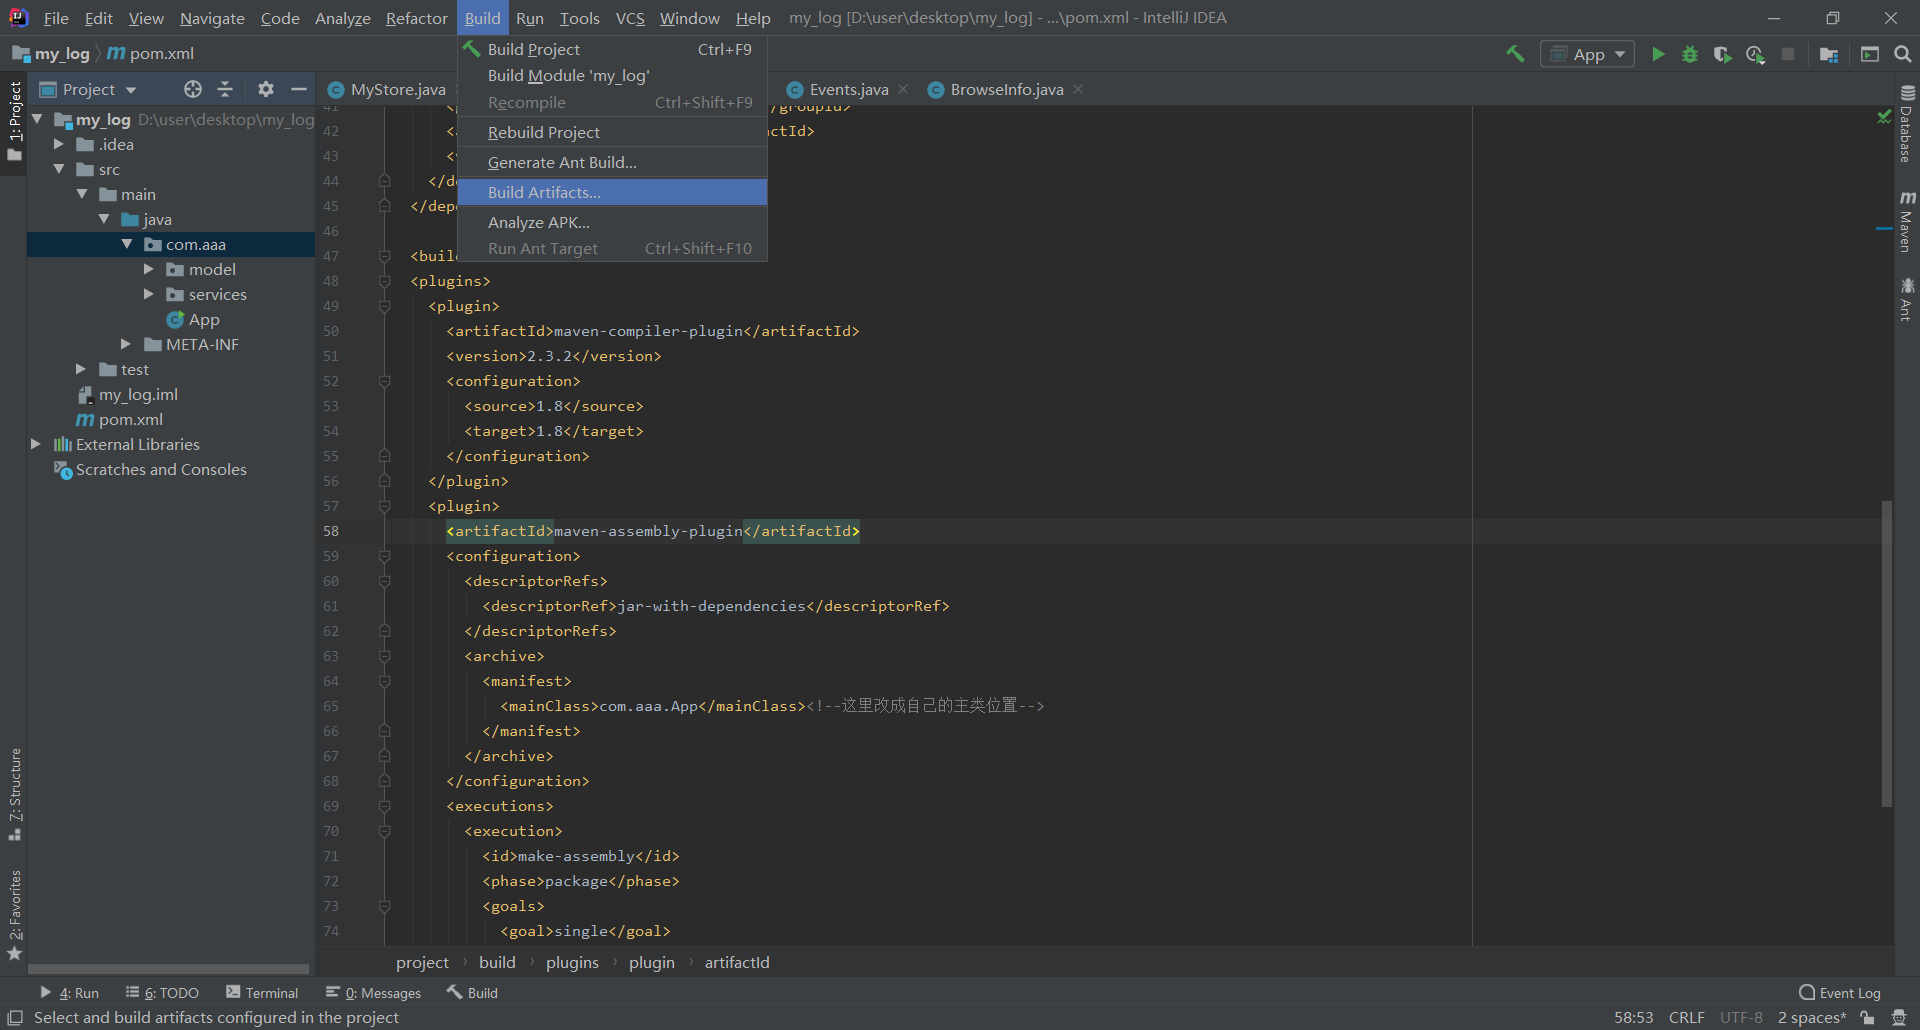This screenshot has height=1030, width=1920.
Task: Open the Navigate menu
Action: (x=212, y=18)
